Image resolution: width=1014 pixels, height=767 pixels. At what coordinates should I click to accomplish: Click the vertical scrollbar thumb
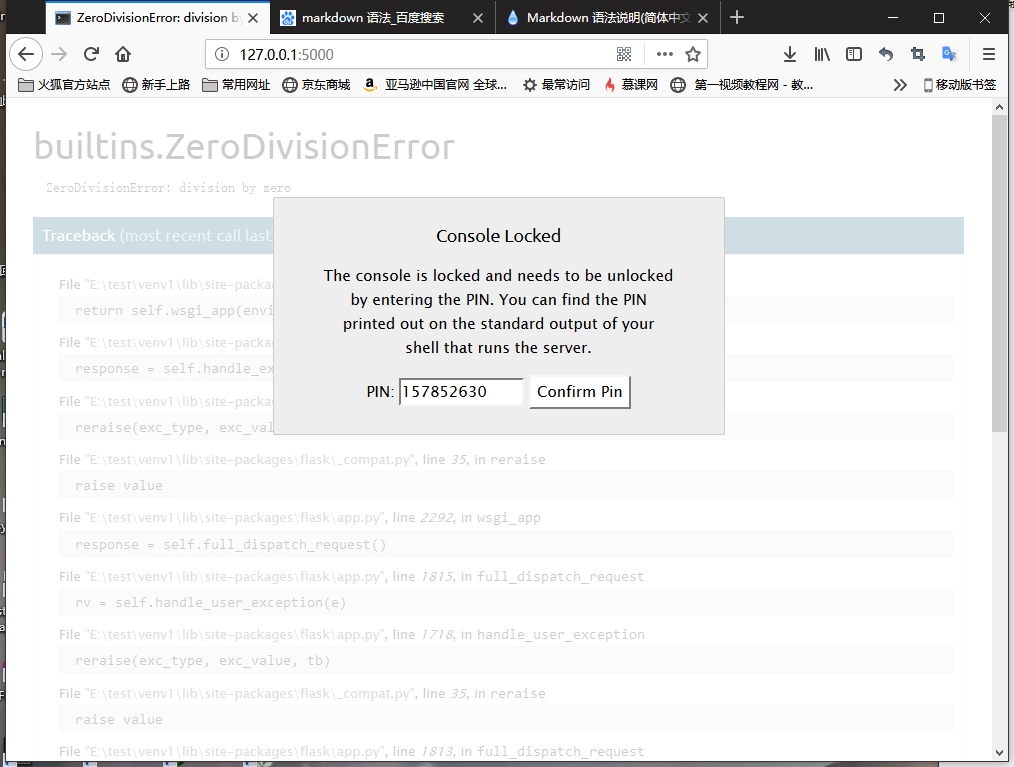point(999,274)
